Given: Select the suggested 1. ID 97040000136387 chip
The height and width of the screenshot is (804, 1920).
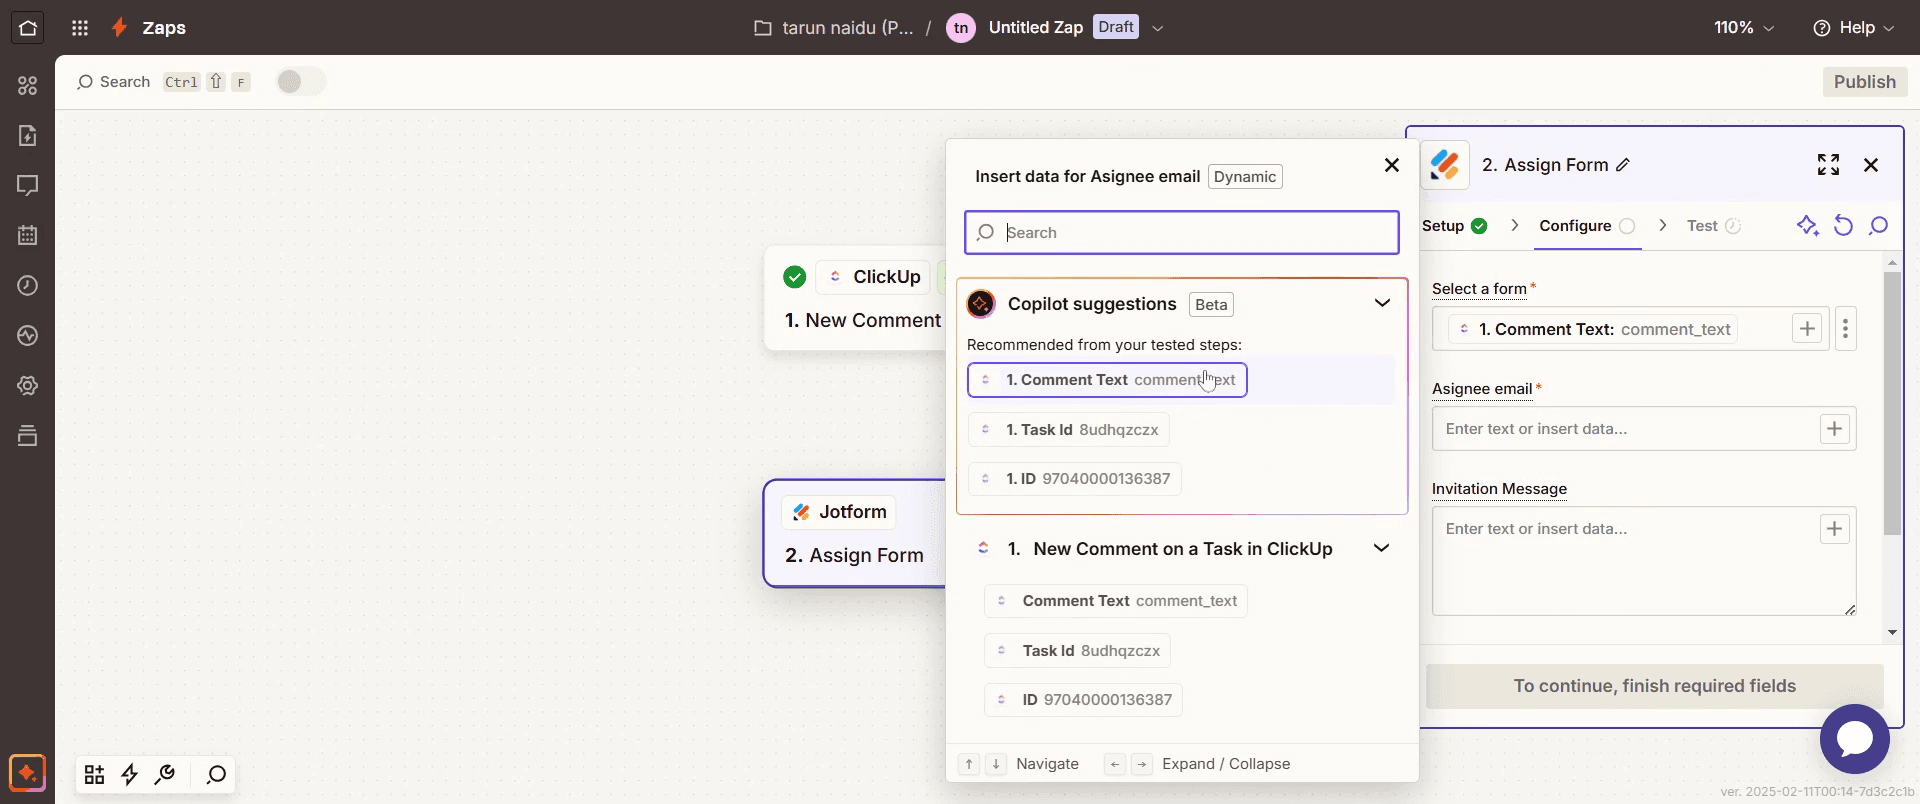Looking at the screenshot, I should [x=1075, y=479].
